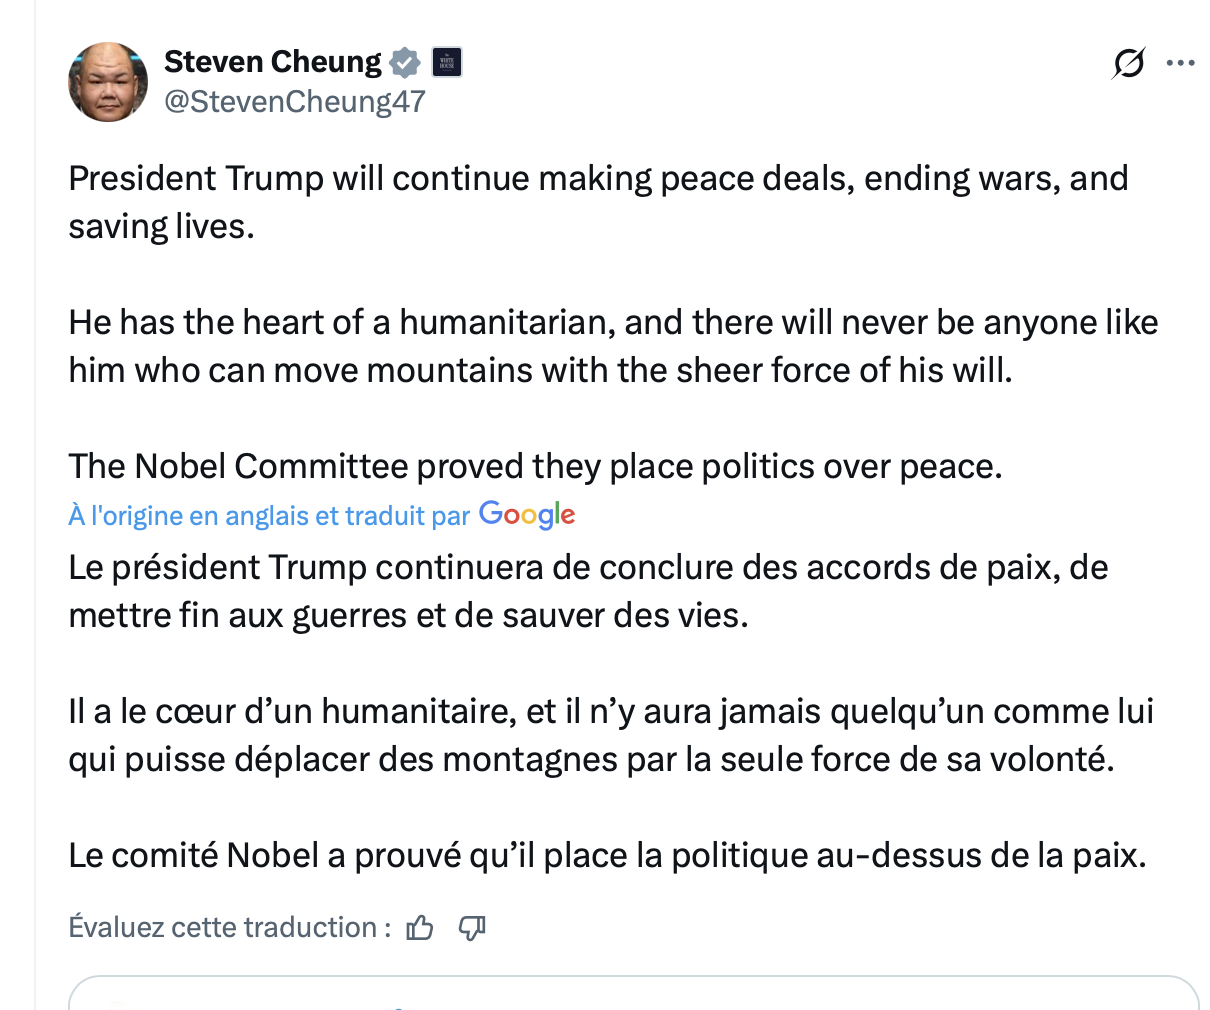1210x1010 pixels.
Task: Rate the translation with thumbs down
Action: 471,928
